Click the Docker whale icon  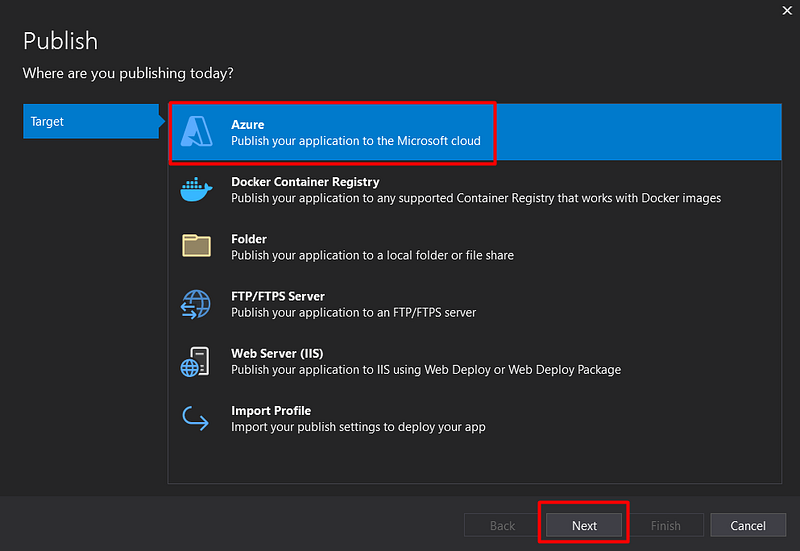pos(196,190)
